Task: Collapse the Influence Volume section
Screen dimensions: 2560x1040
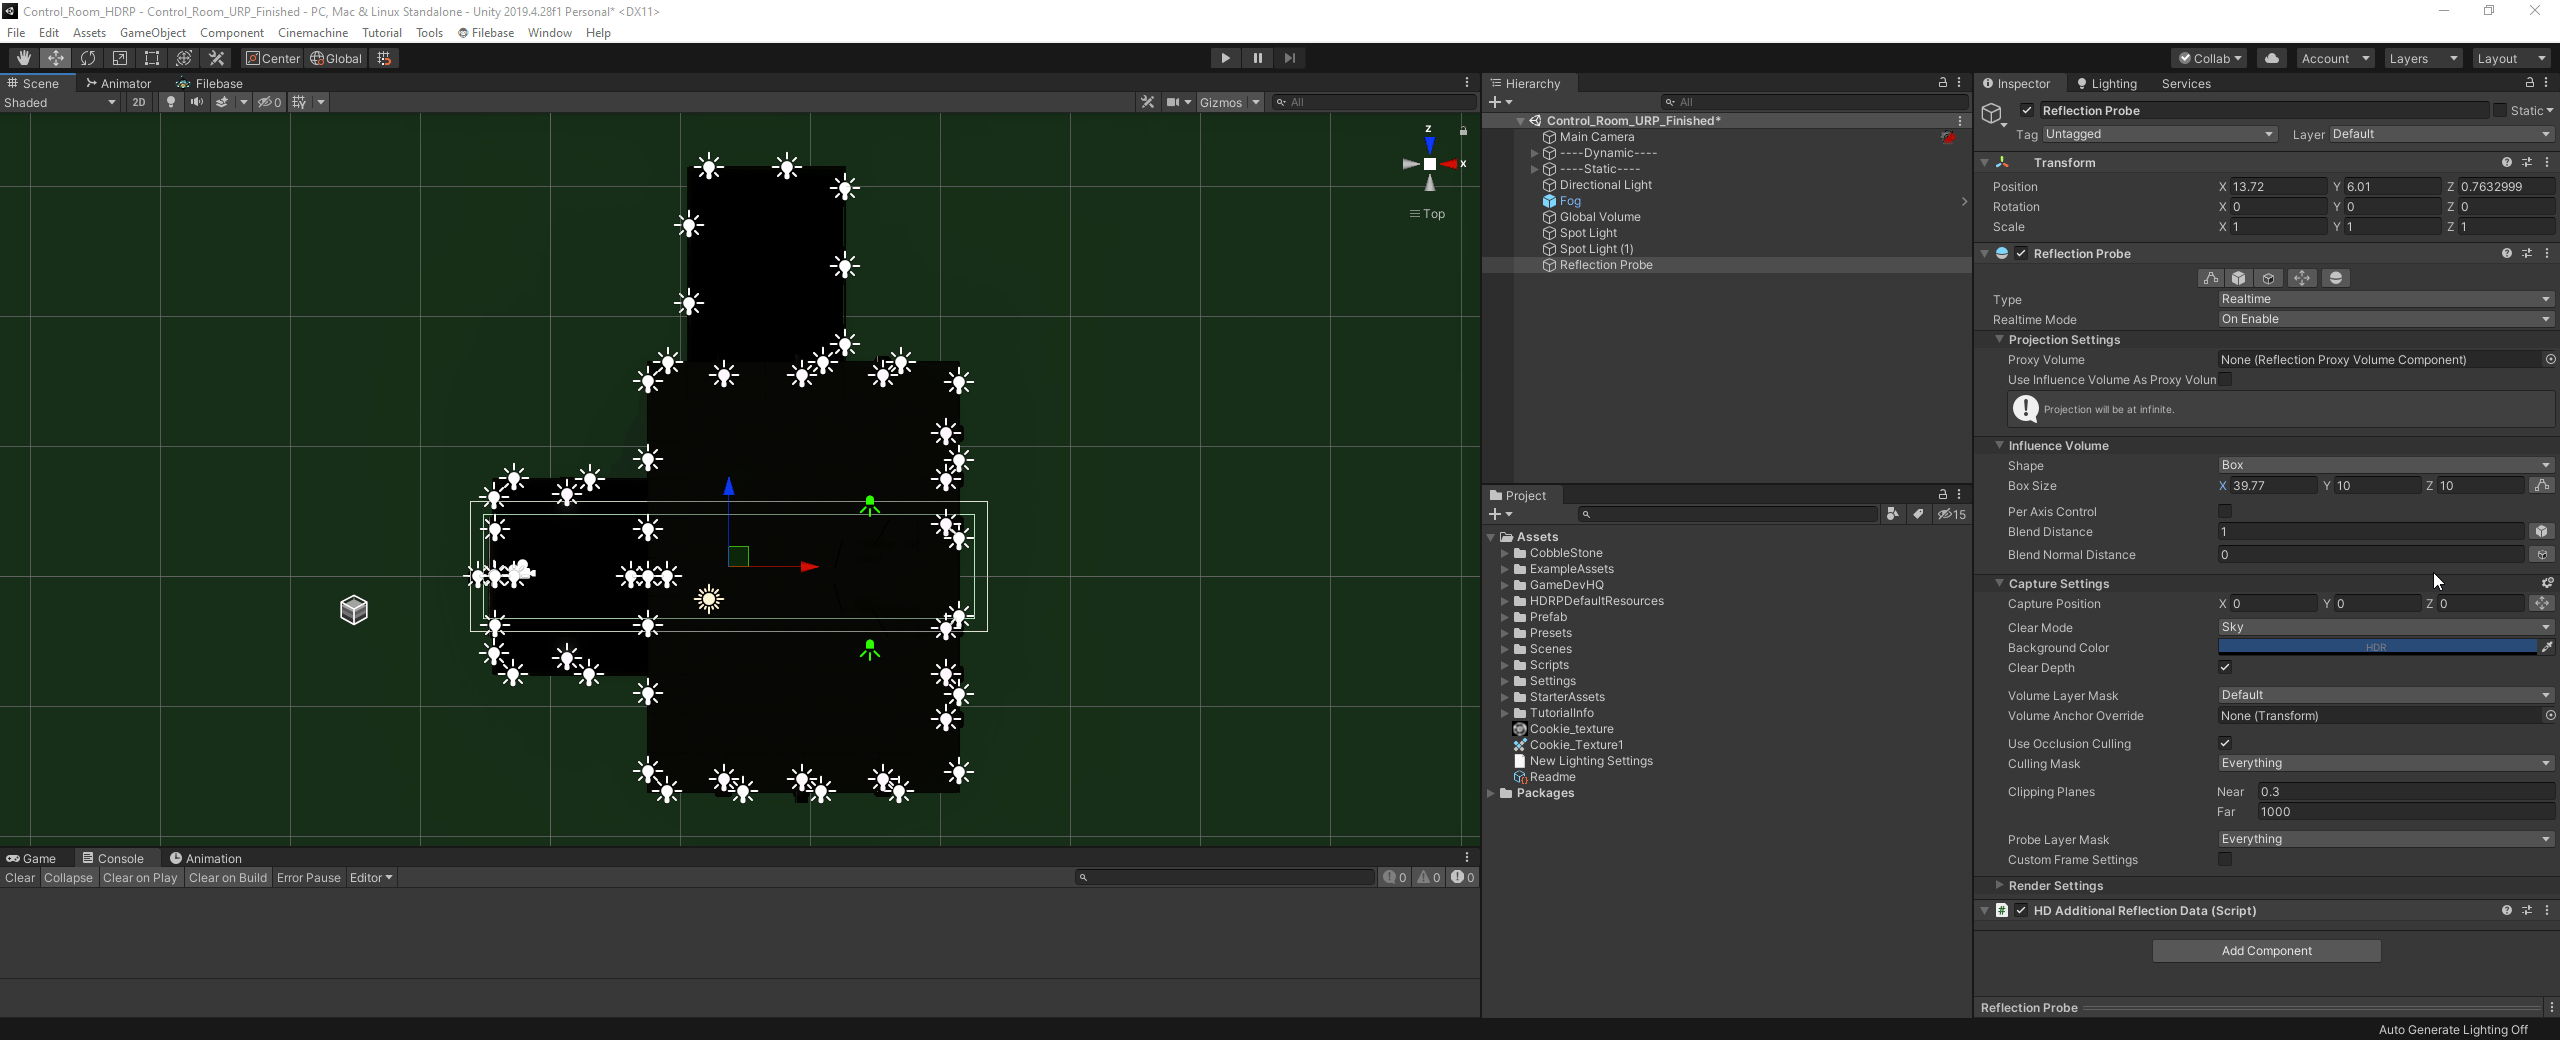Action: click(x=1997, y=445)
